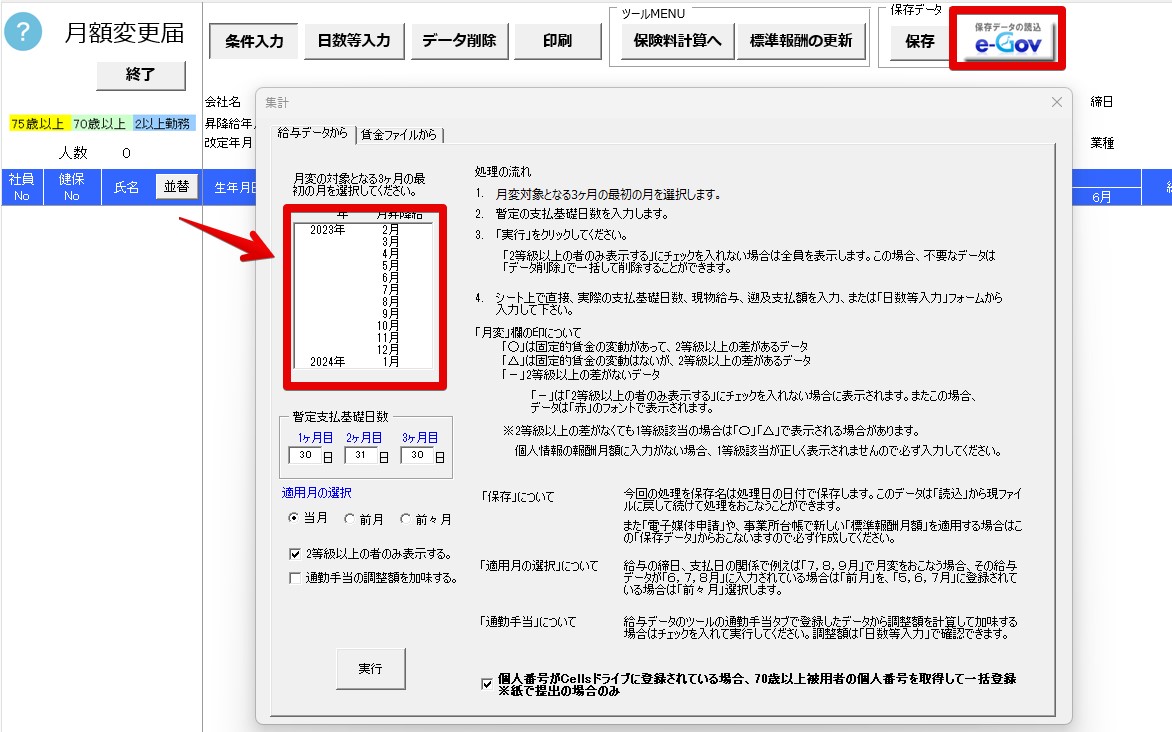Image resolution: width=1172 pixels, height=732 pixels.
Task: Click the 並替 sort button
Action: [x=176, y=186]
